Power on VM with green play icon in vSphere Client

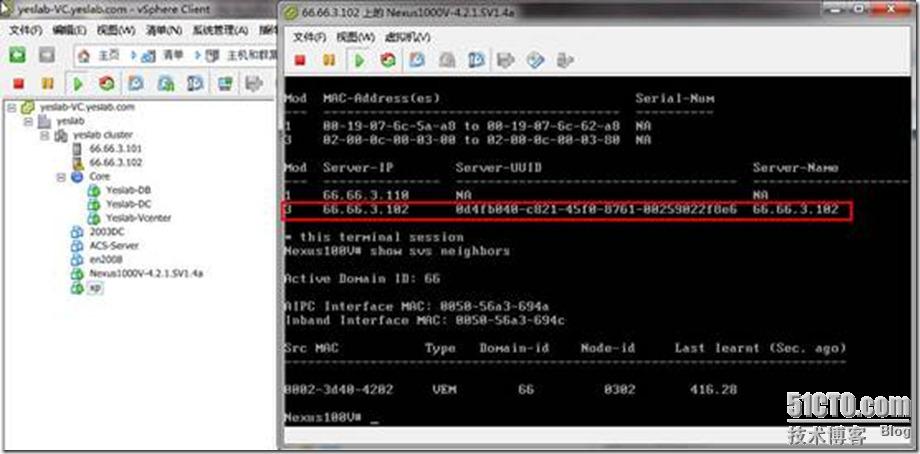77,84
